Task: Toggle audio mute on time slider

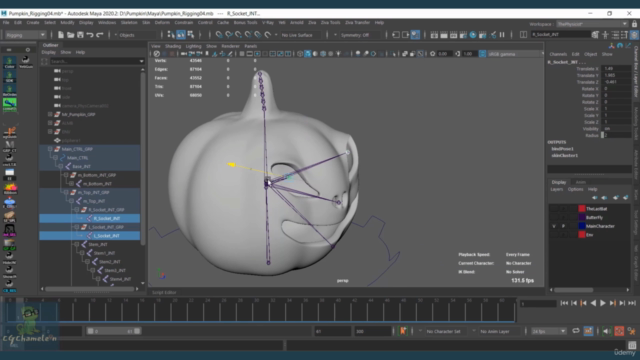Action: [606, 331]
